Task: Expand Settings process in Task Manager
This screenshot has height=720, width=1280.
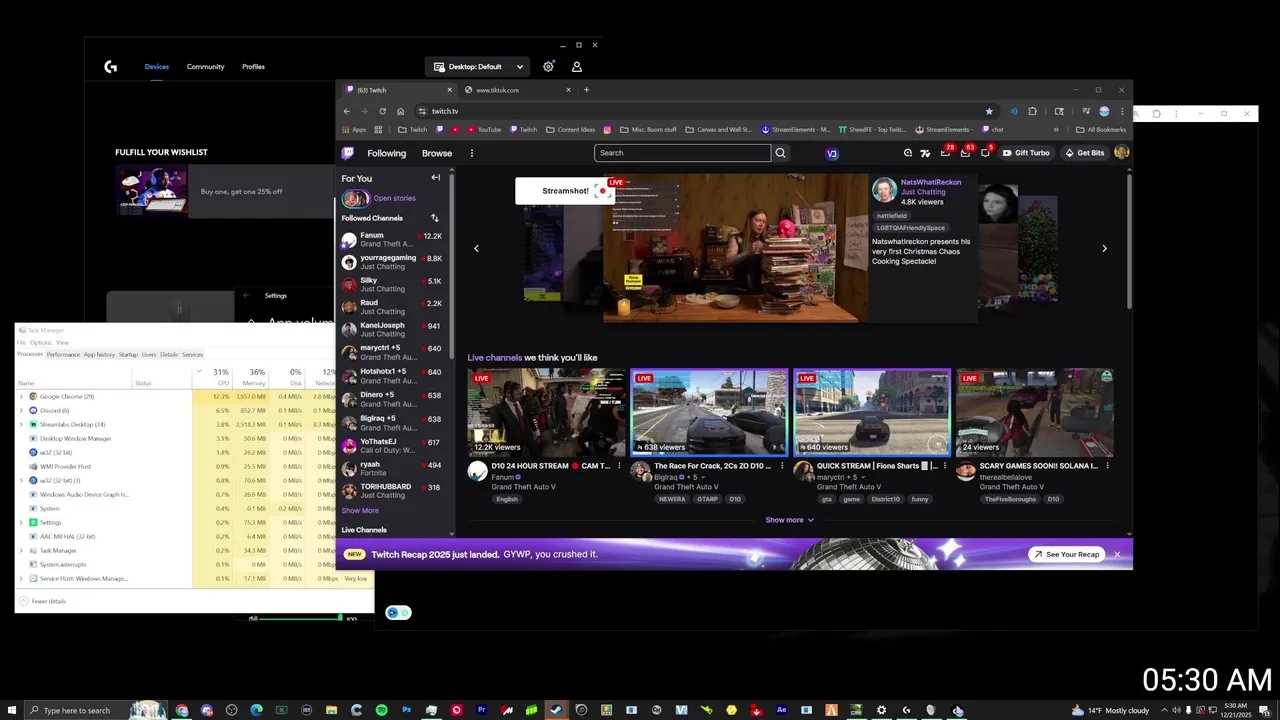Action: 21,522
